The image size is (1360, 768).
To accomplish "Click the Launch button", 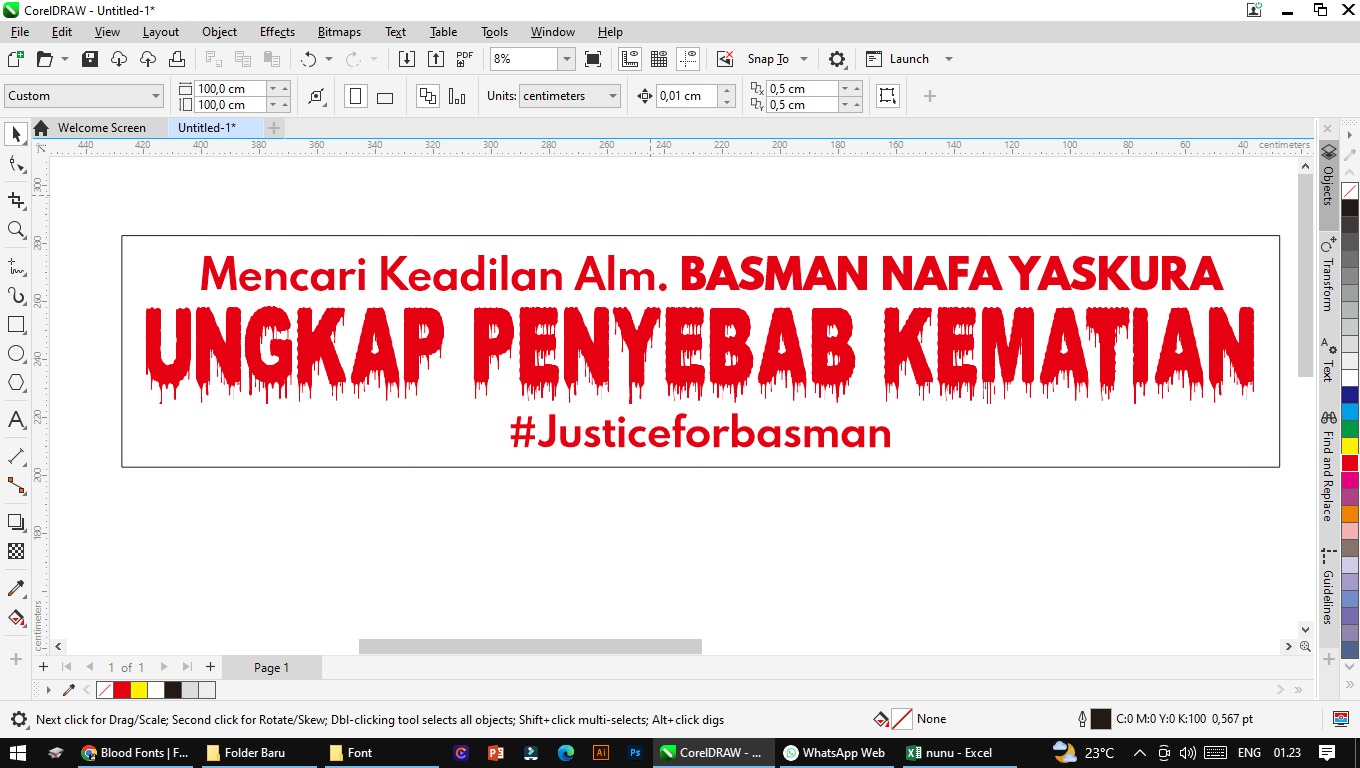I will click(908, 59).
